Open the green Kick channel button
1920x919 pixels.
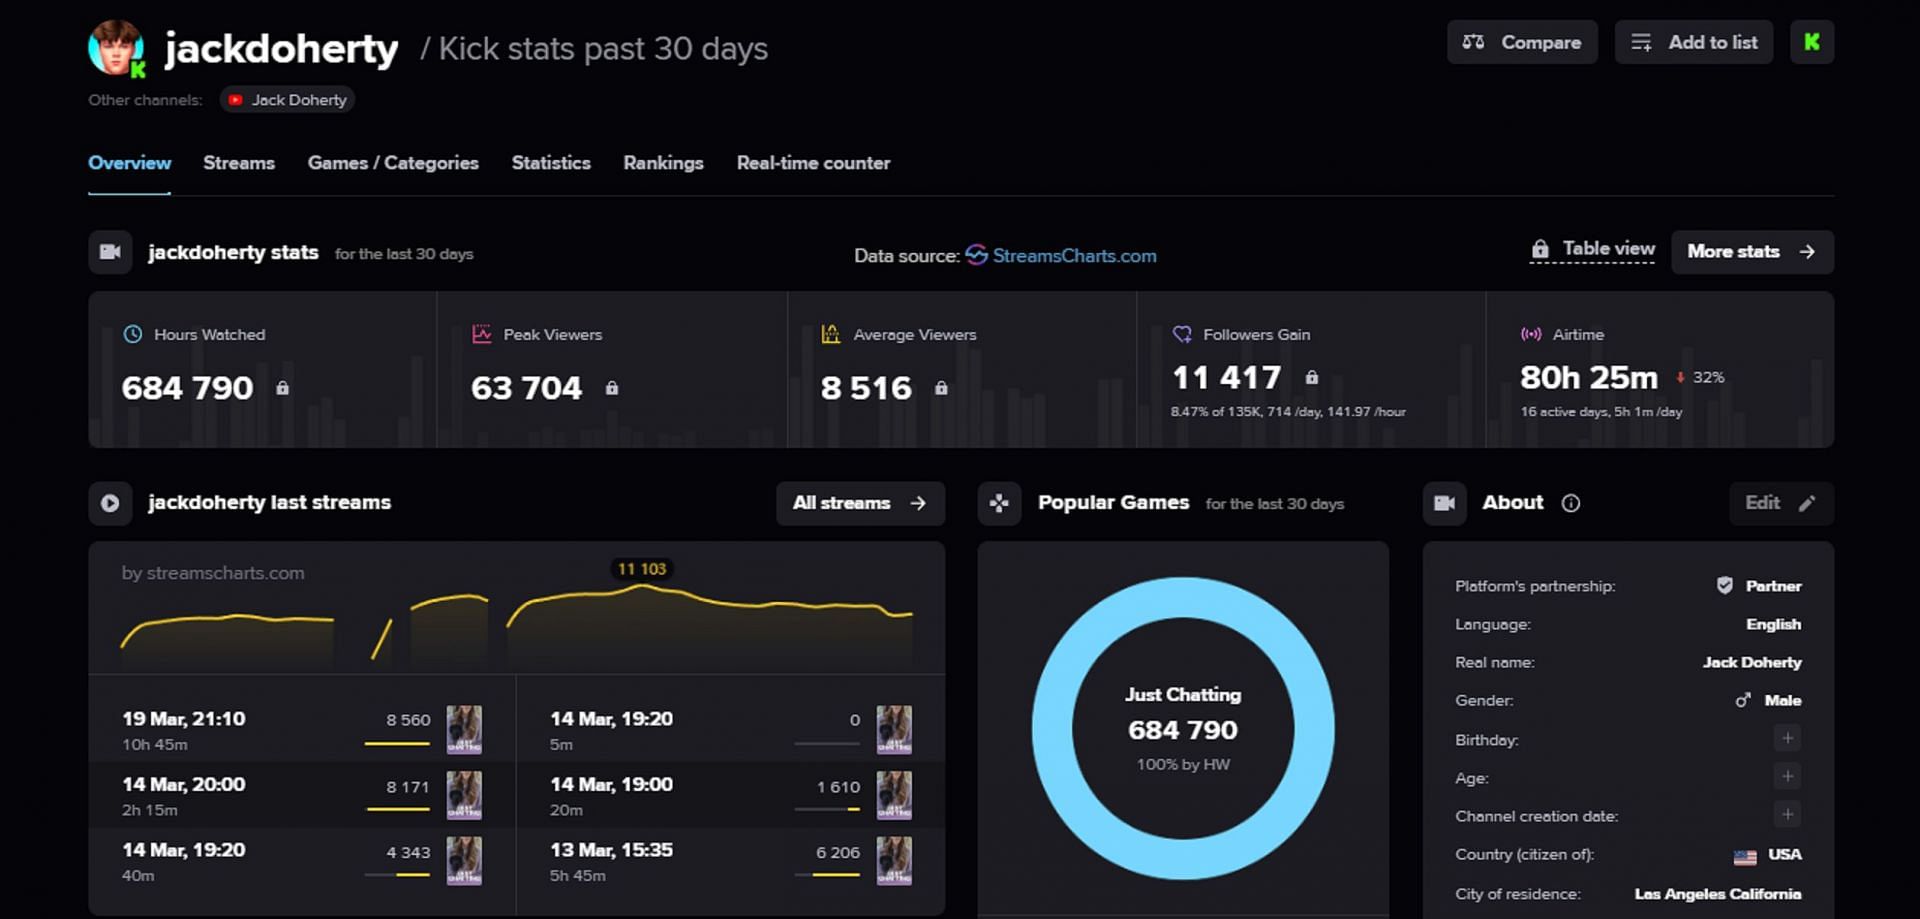point(1811,42)
